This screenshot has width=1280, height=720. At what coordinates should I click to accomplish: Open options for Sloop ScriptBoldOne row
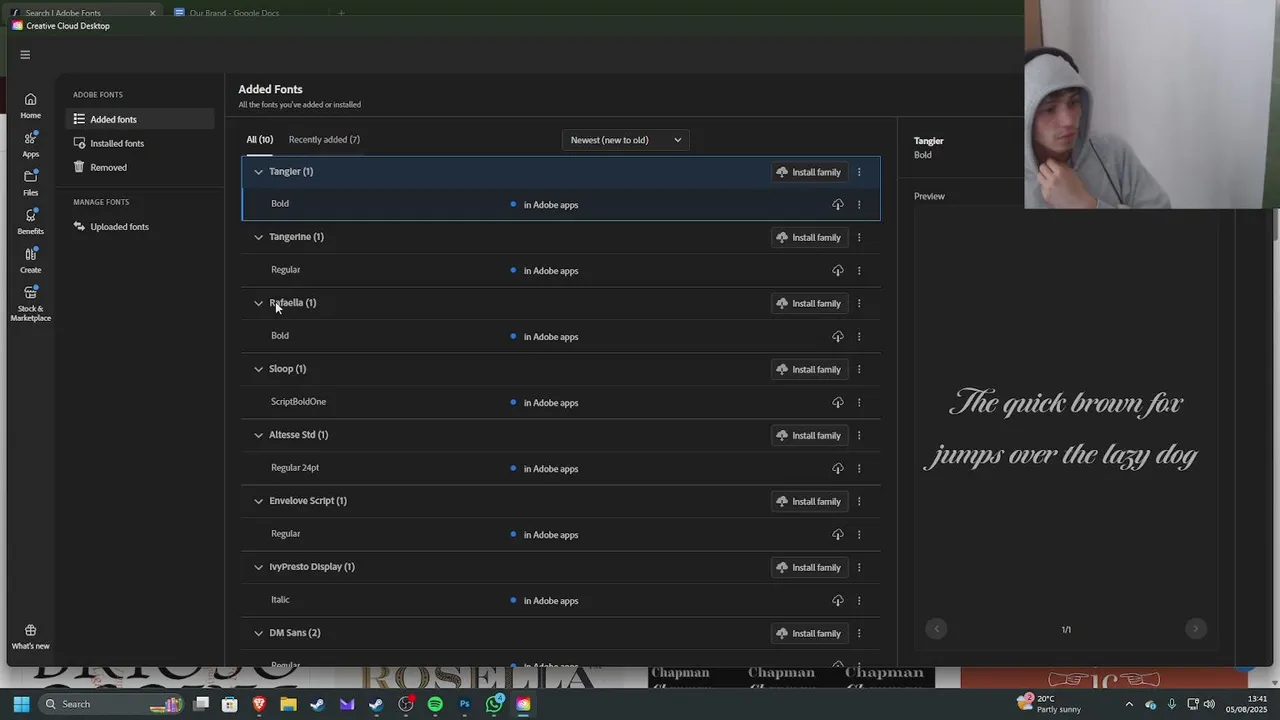point(859,403)
